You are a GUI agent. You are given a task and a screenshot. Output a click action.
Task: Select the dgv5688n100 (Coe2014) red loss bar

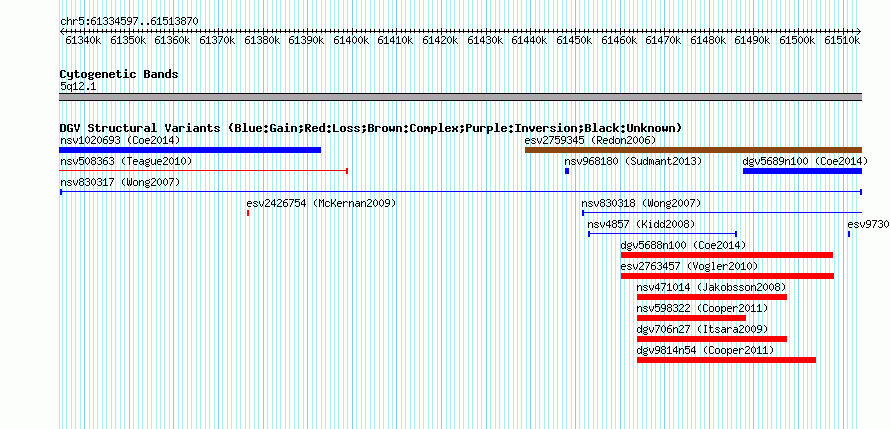click(x=727, y=255)
